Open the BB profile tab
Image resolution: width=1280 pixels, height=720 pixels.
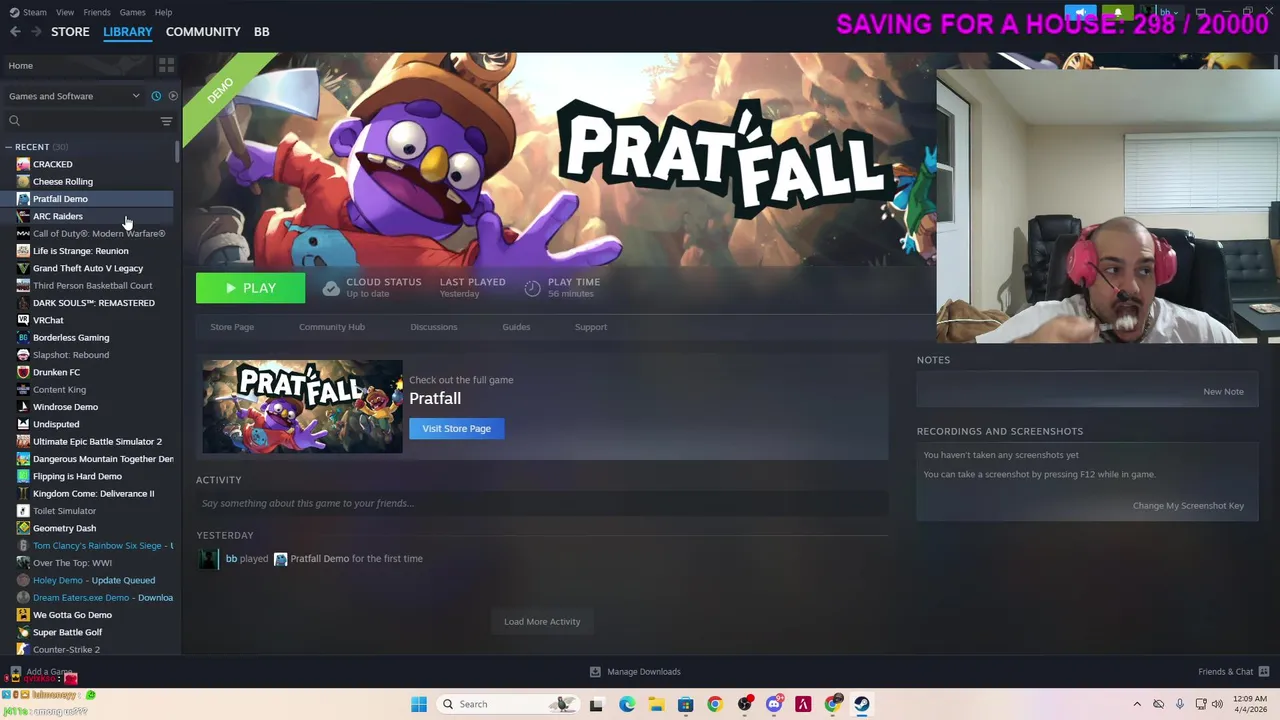tap(261, 32)
